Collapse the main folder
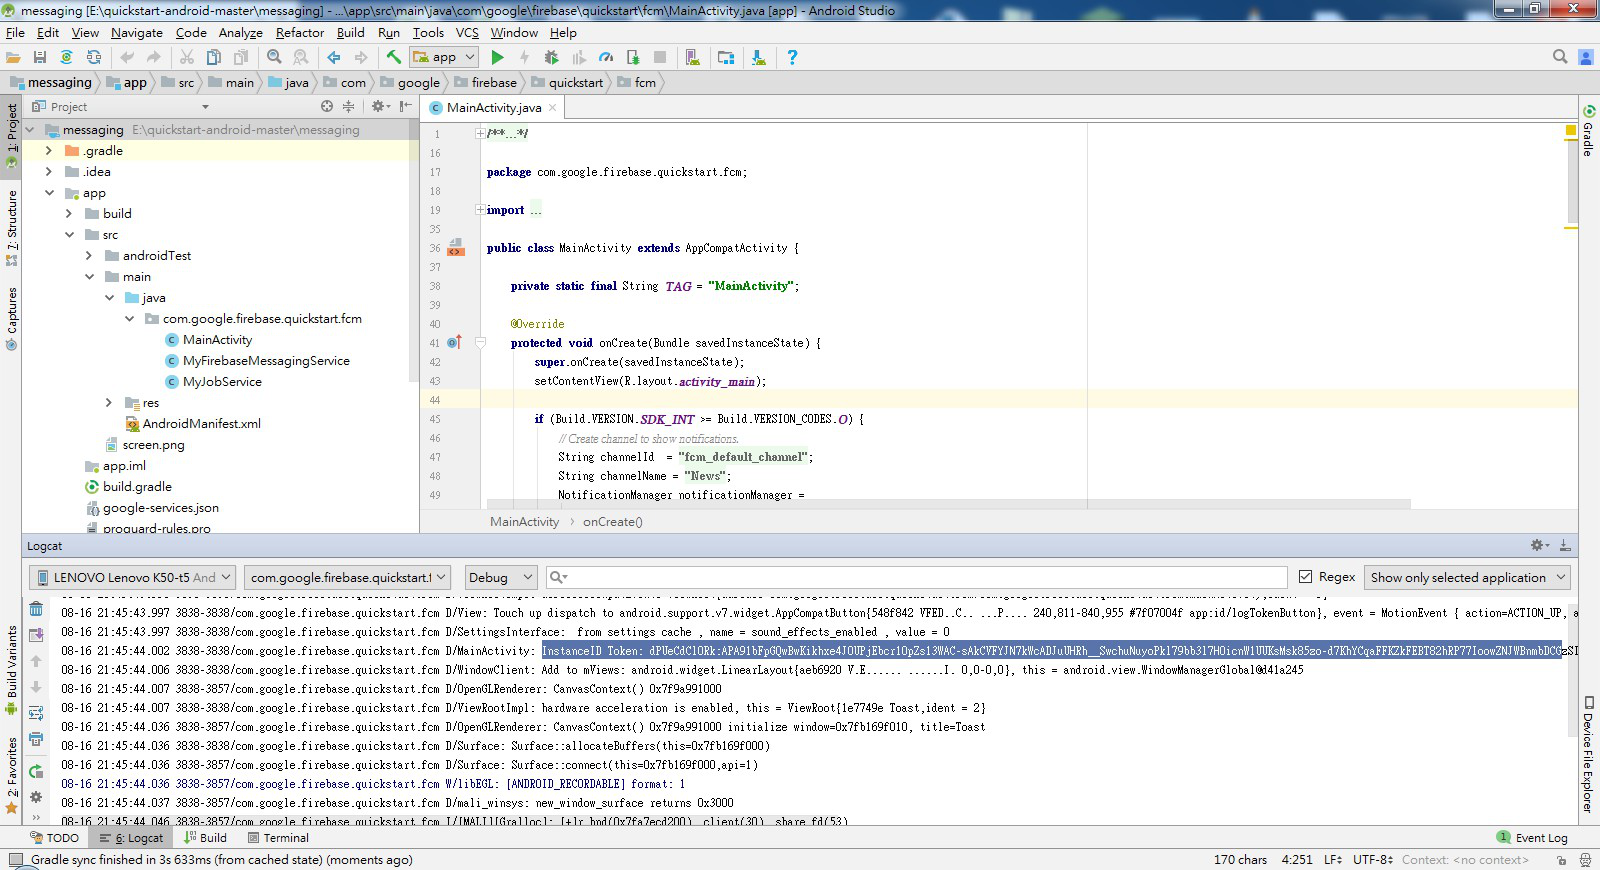Image resolution: width=1600 pixels, height=870 pixels. tap(89, 276)
